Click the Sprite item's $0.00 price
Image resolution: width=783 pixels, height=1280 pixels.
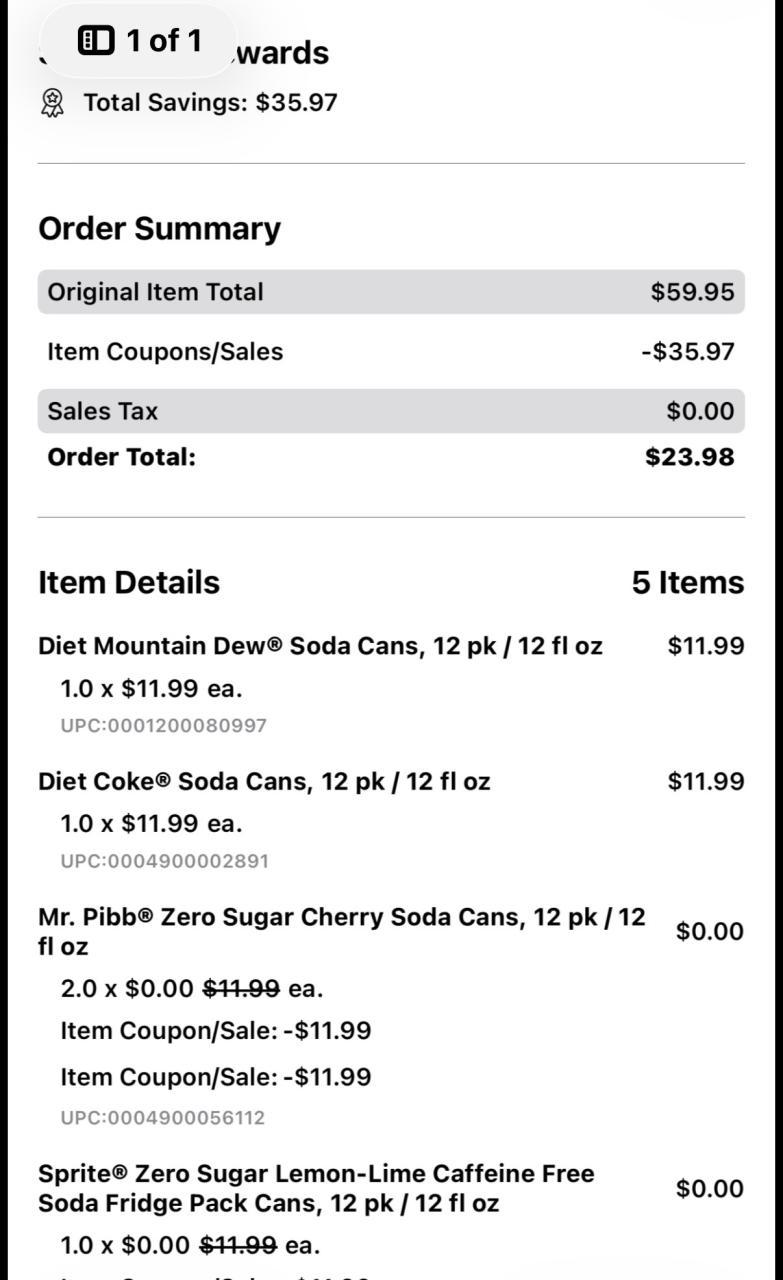tap(709, 1188)
